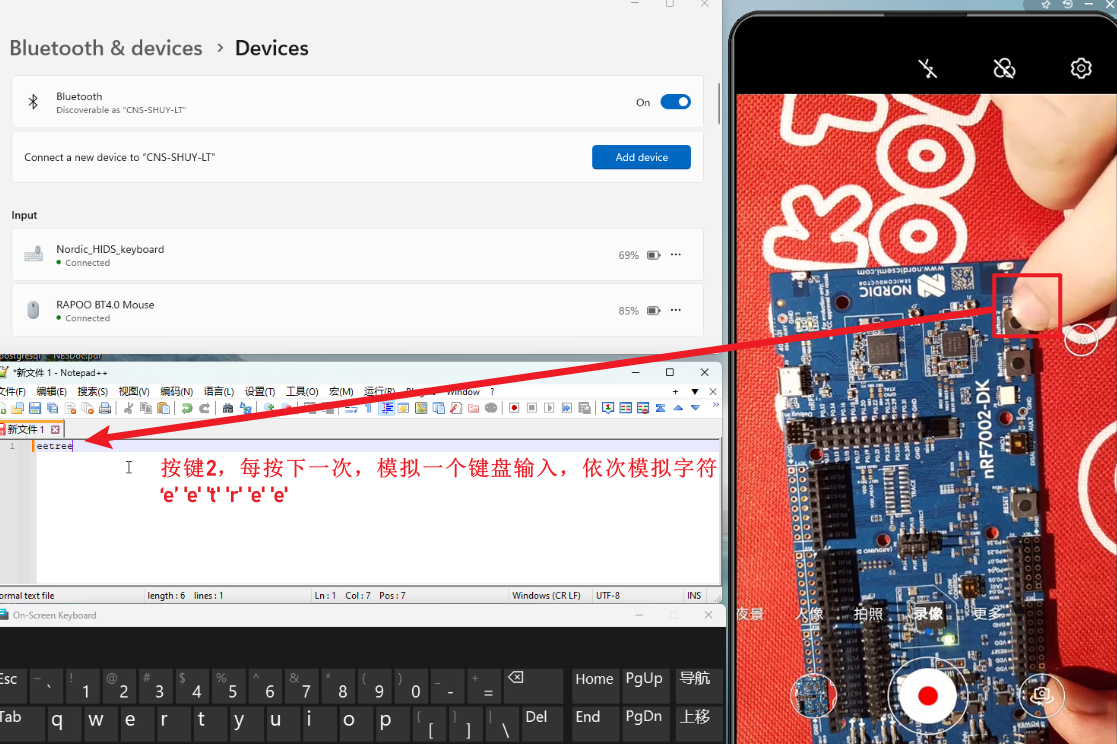
Task: Open the 工具(O) menu in Notepad++
Action: (x=302, y=392)
